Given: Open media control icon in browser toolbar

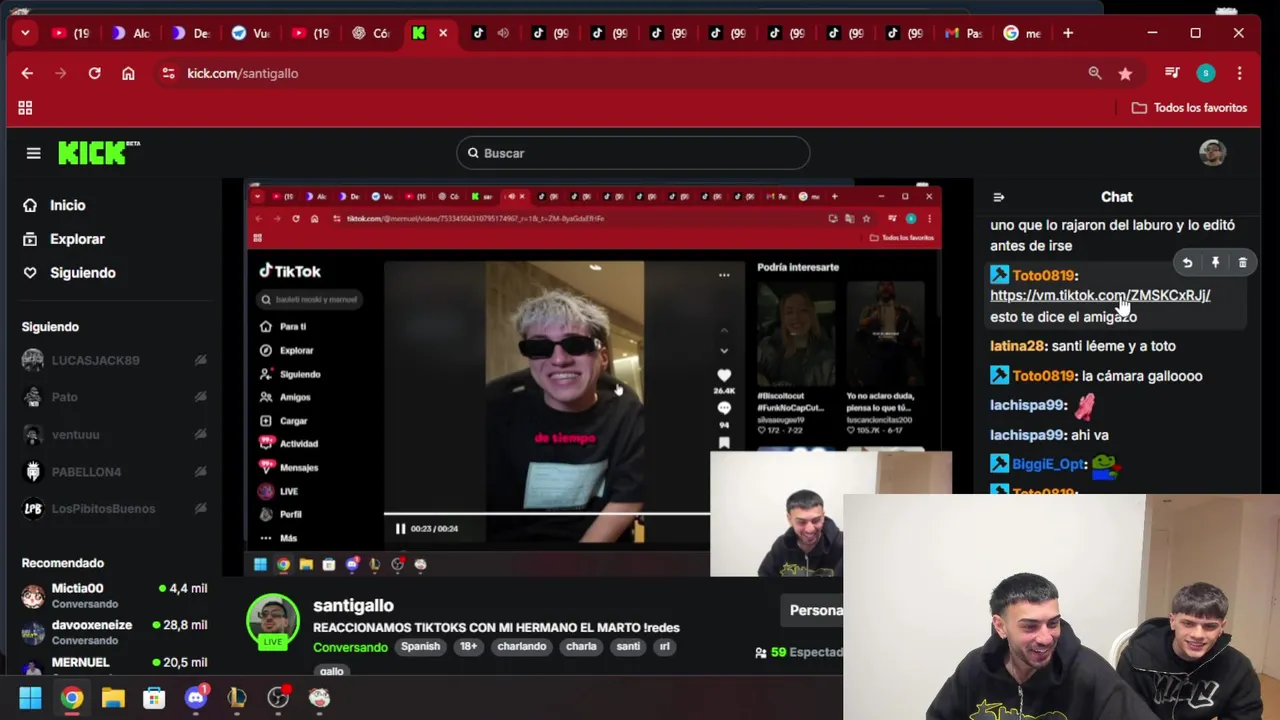Looking at the screenshot, I should click(x=1172, y=73).
